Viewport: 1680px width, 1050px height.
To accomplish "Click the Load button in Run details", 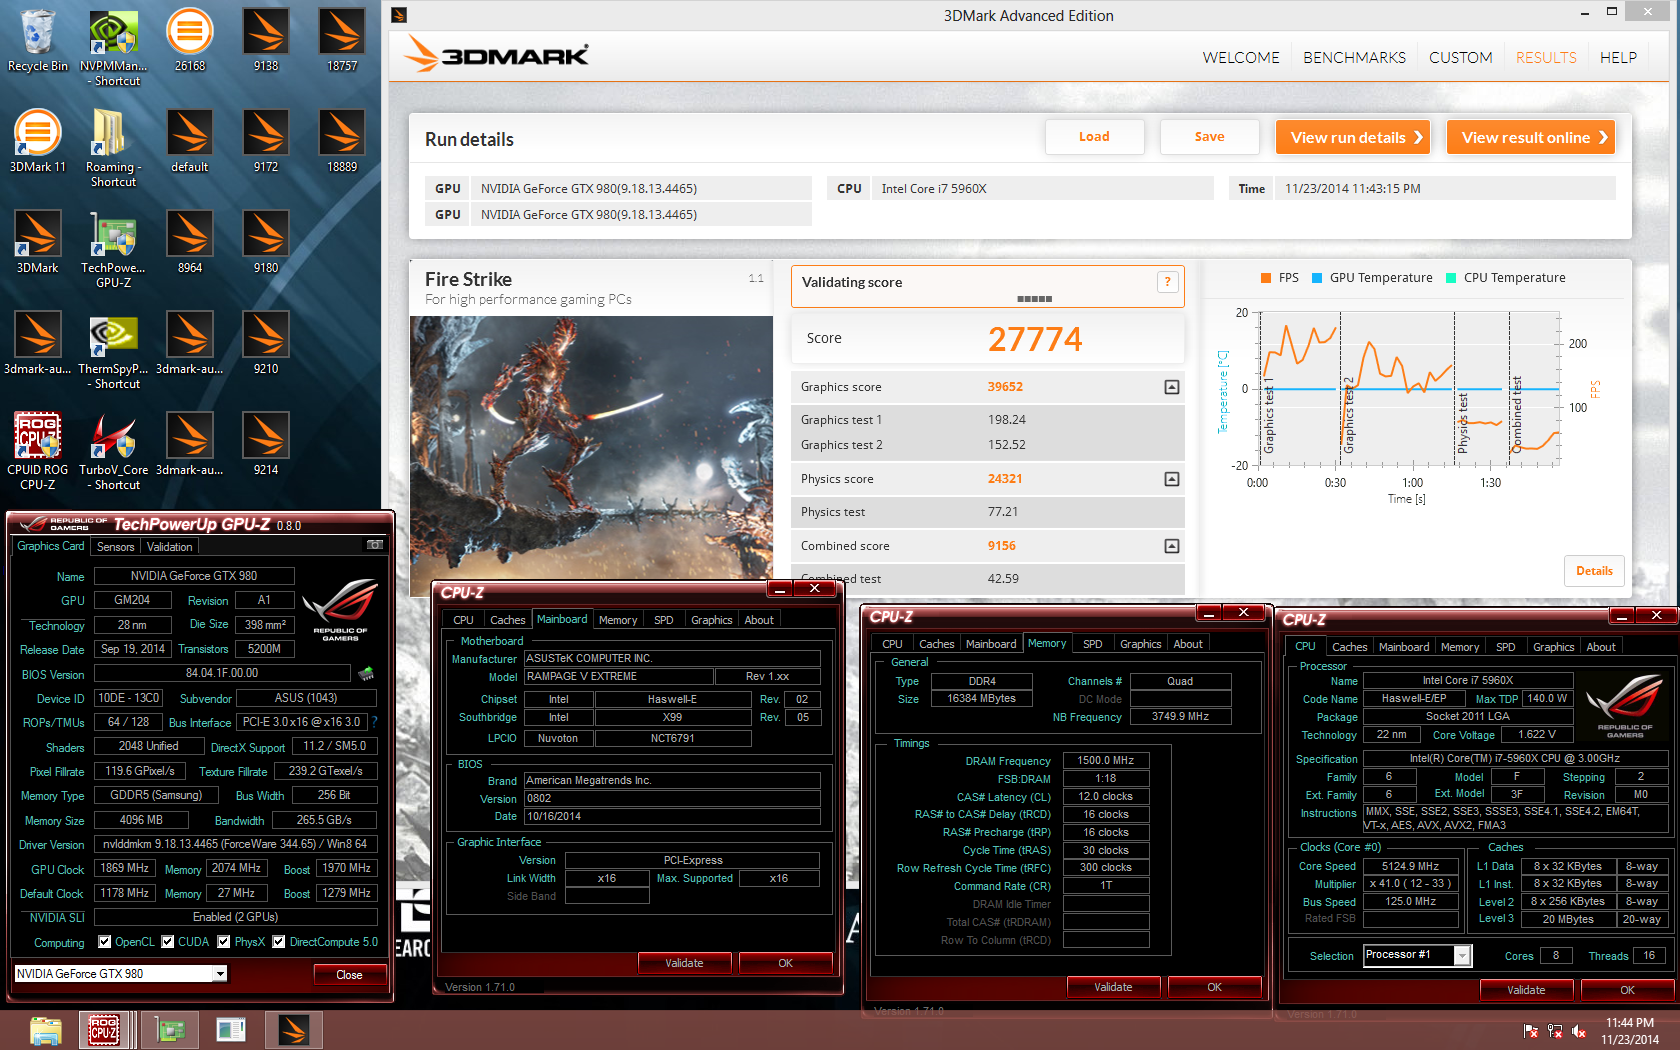I will coord(1094,137).
